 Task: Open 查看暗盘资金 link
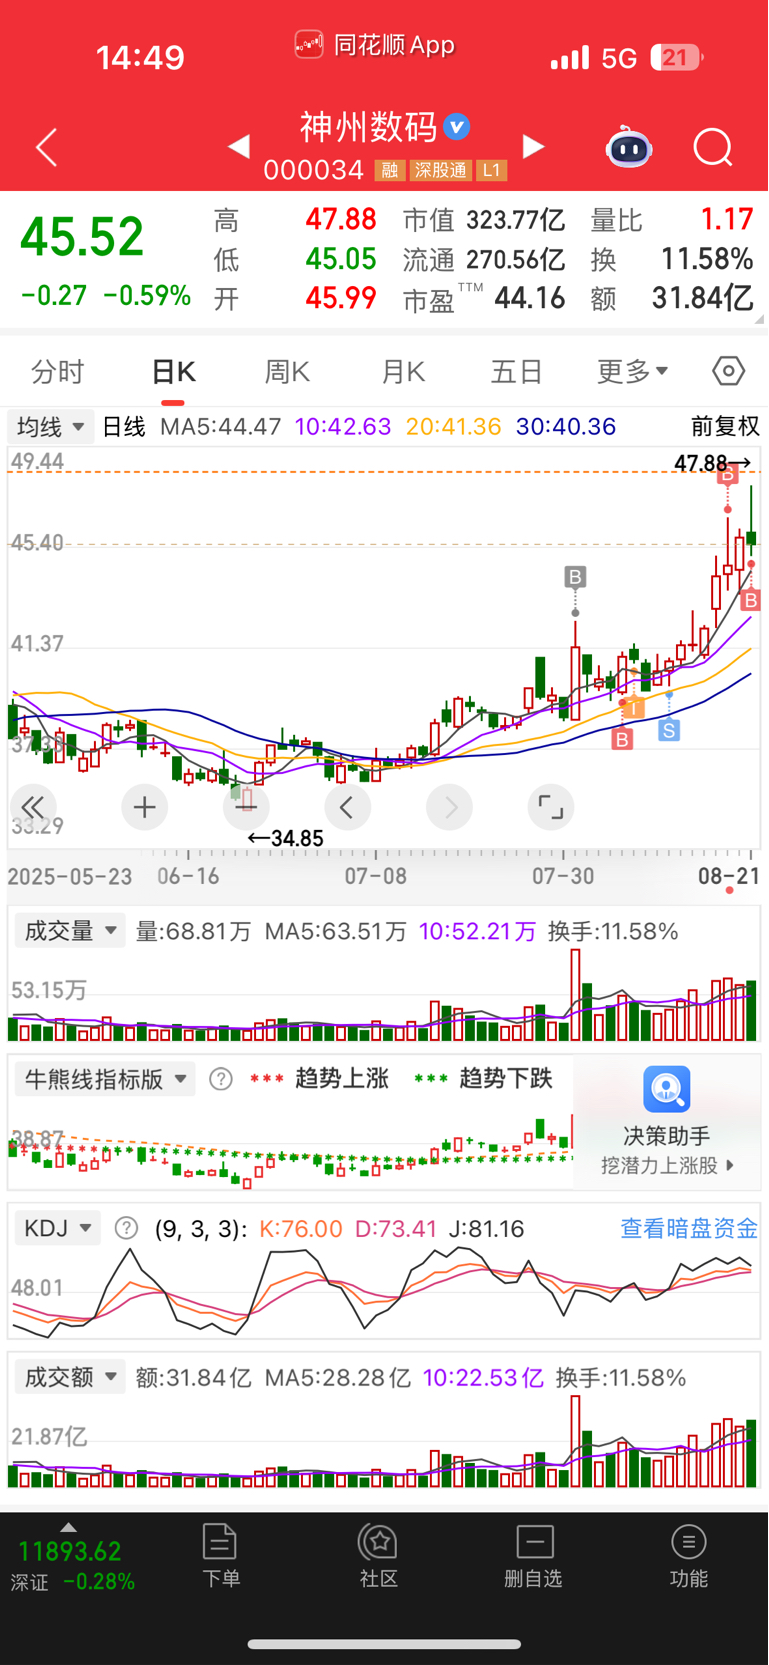point(689,1228)
